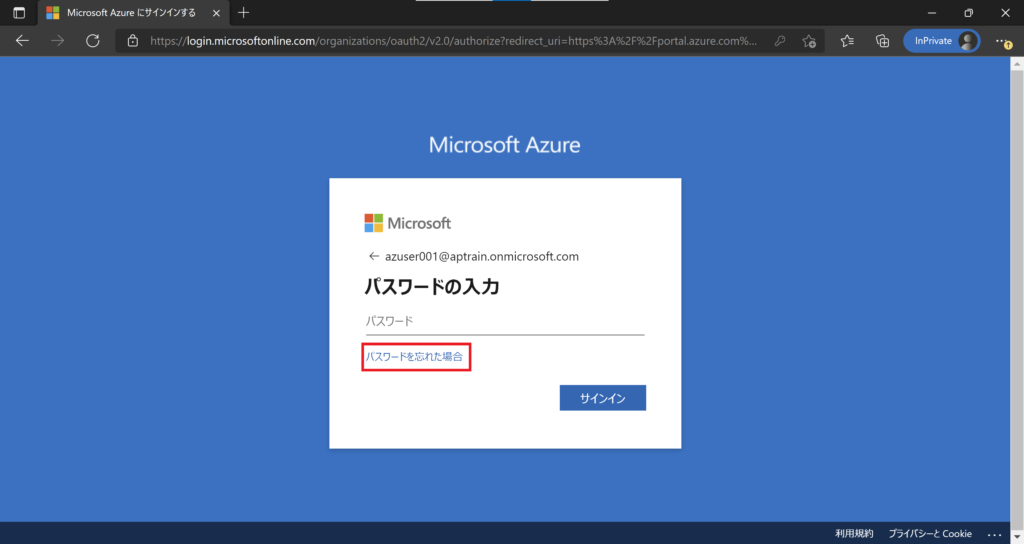Click the サインイン button
The height and width of the screenshot is (544, 1024).
(603, 398)
